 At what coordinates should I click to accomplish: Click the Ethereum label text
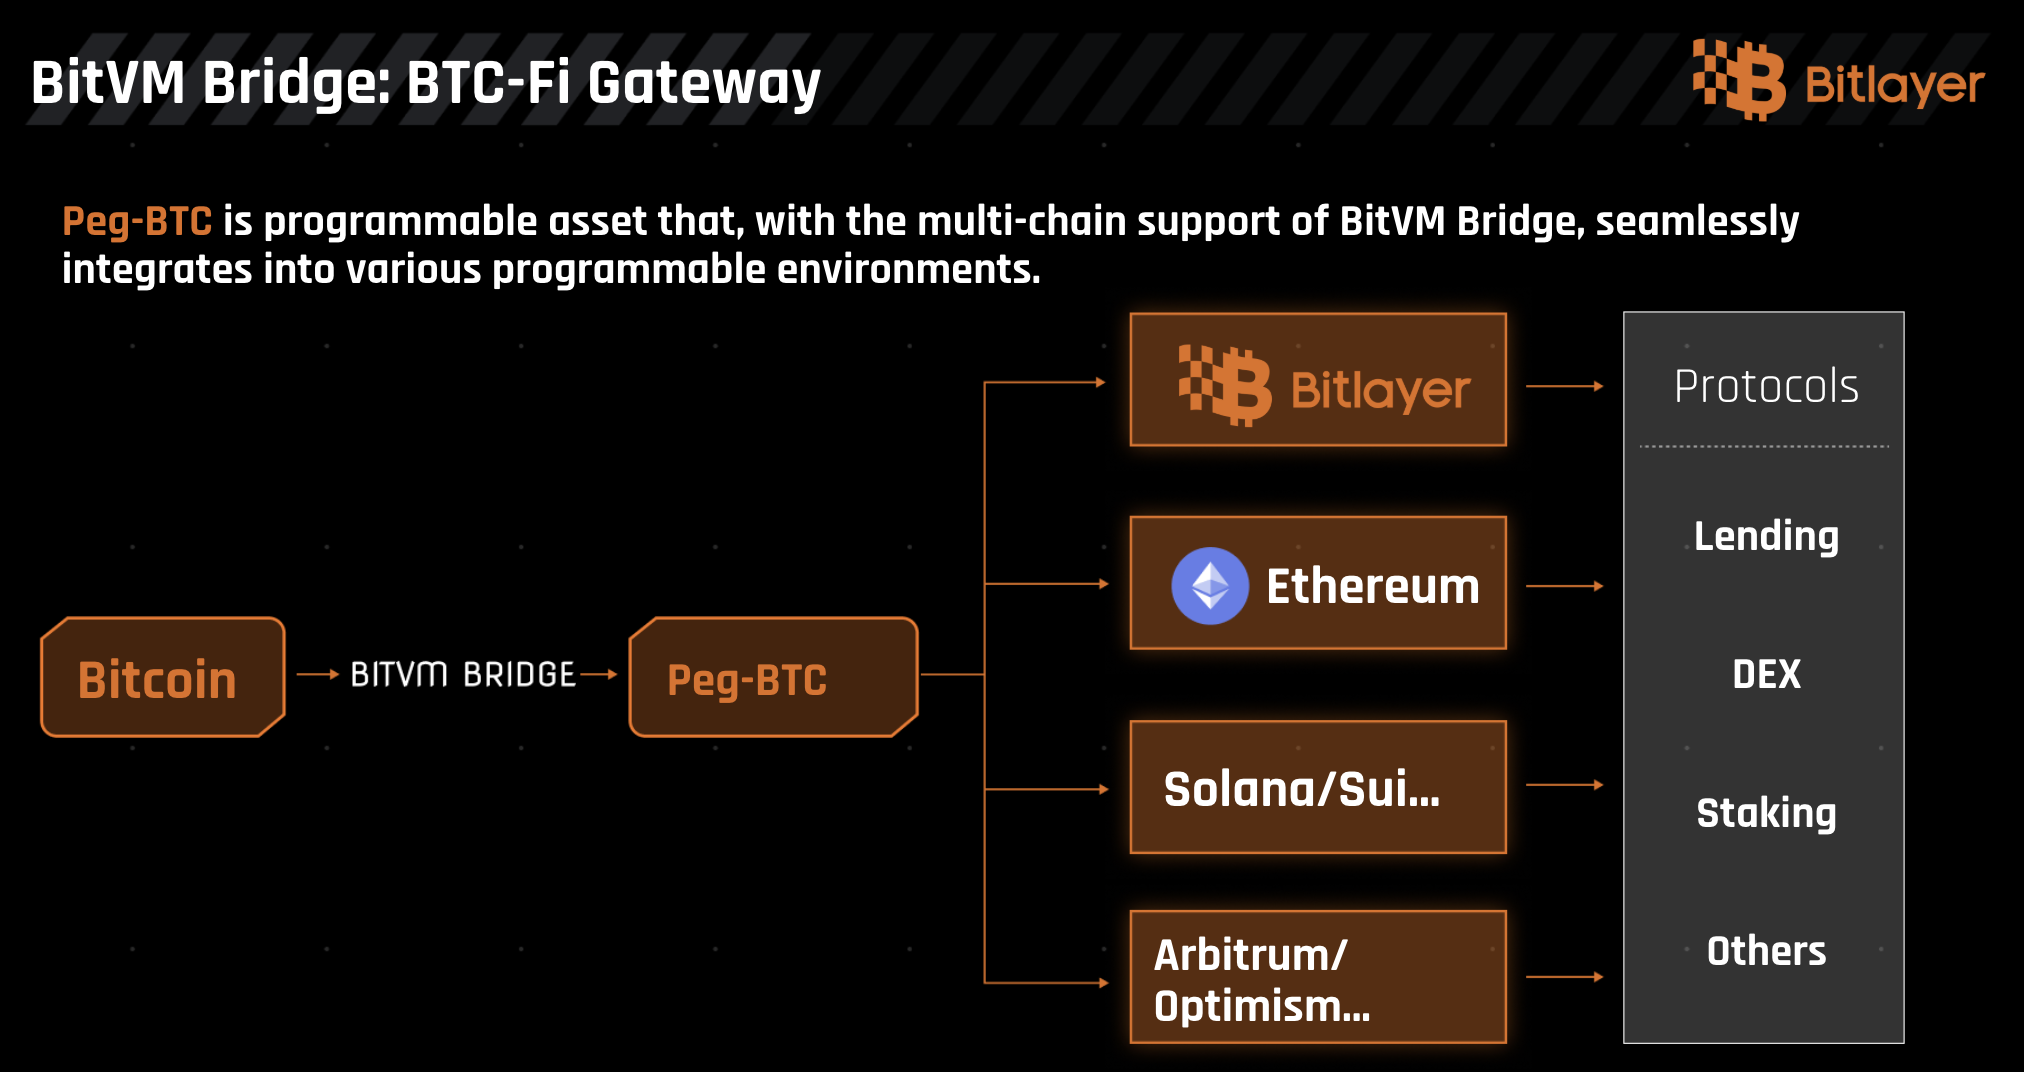(1372, 586)
